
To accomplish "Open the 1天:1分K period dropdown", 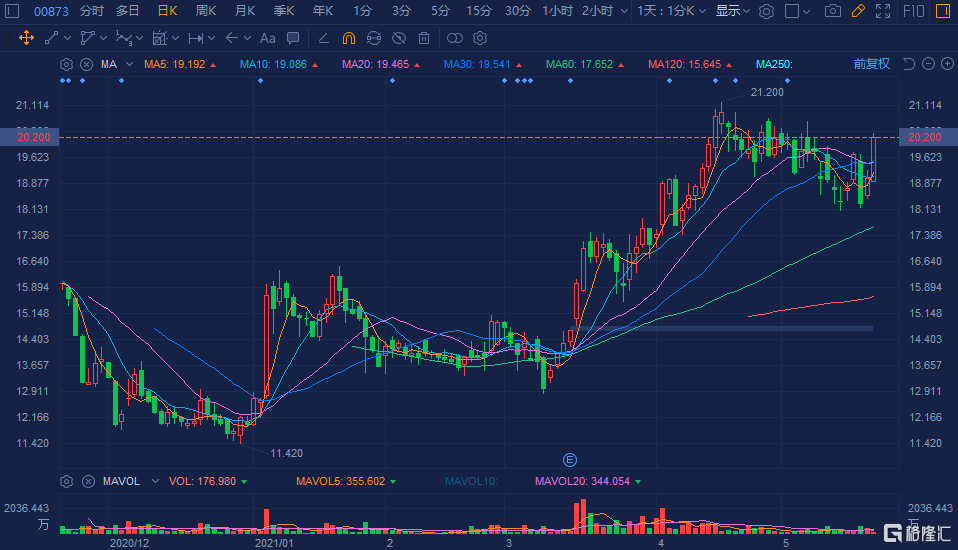I will coord(673,11).
